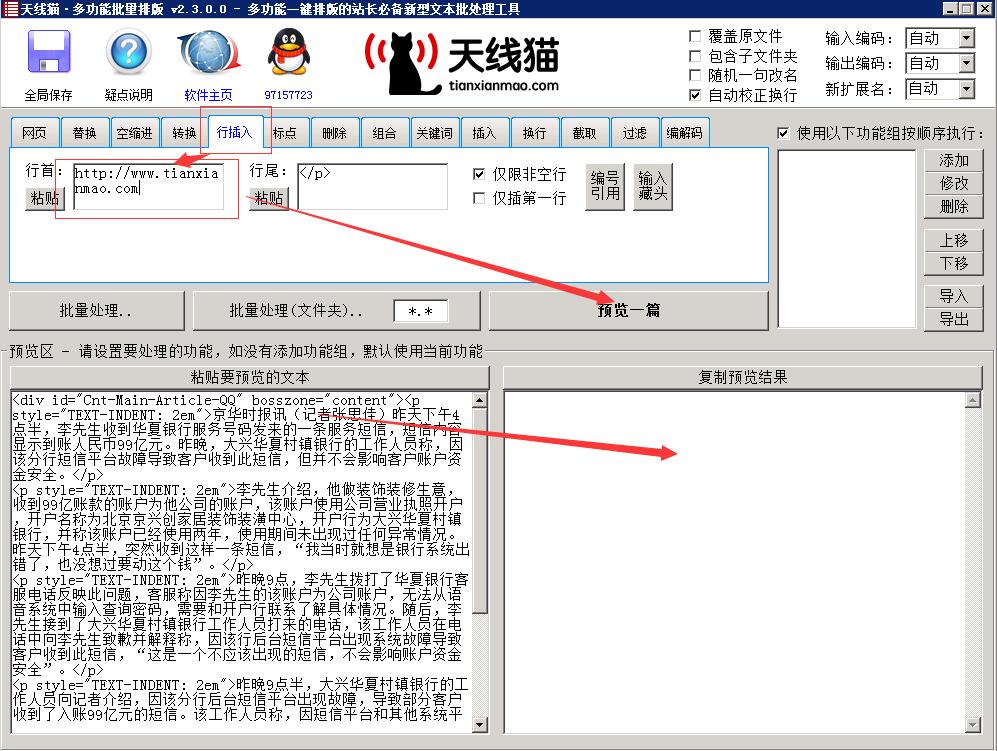The image size is (997, 751).
Task: Click the 导入 button
Action: point(954,296)
